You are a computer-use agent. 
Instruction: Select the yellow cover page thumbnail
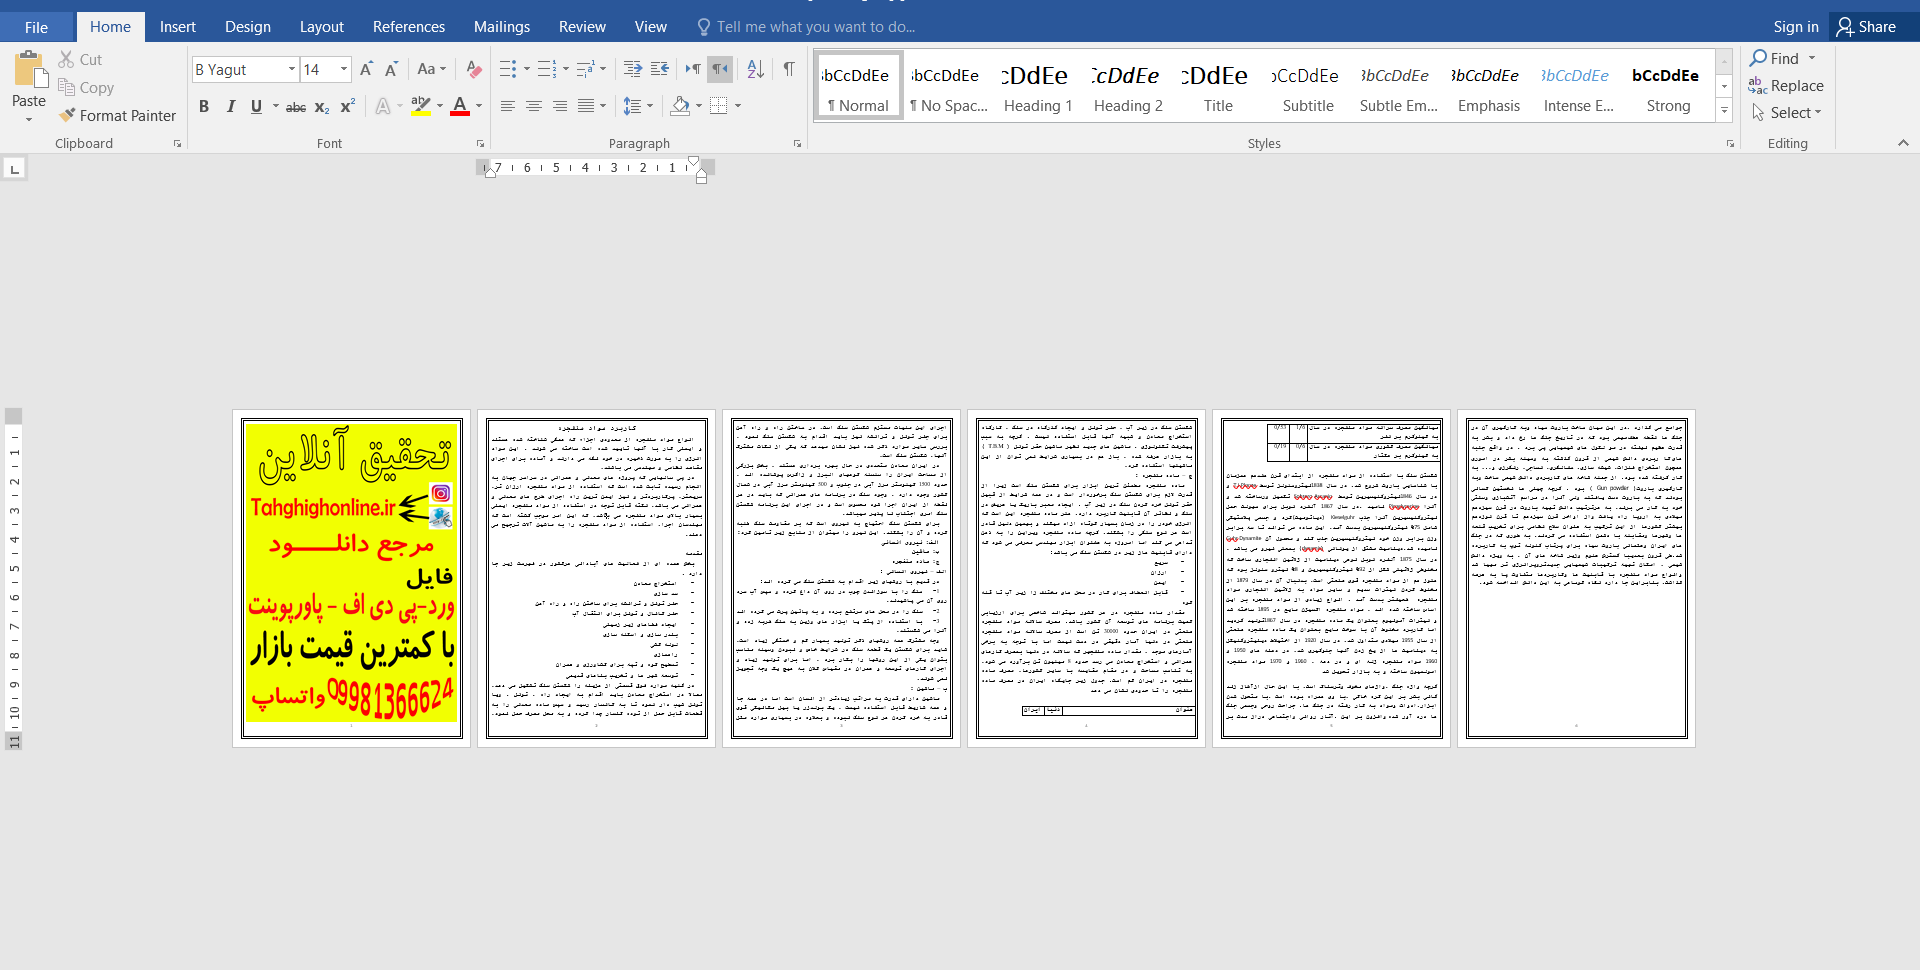click(x=351, y=578)
